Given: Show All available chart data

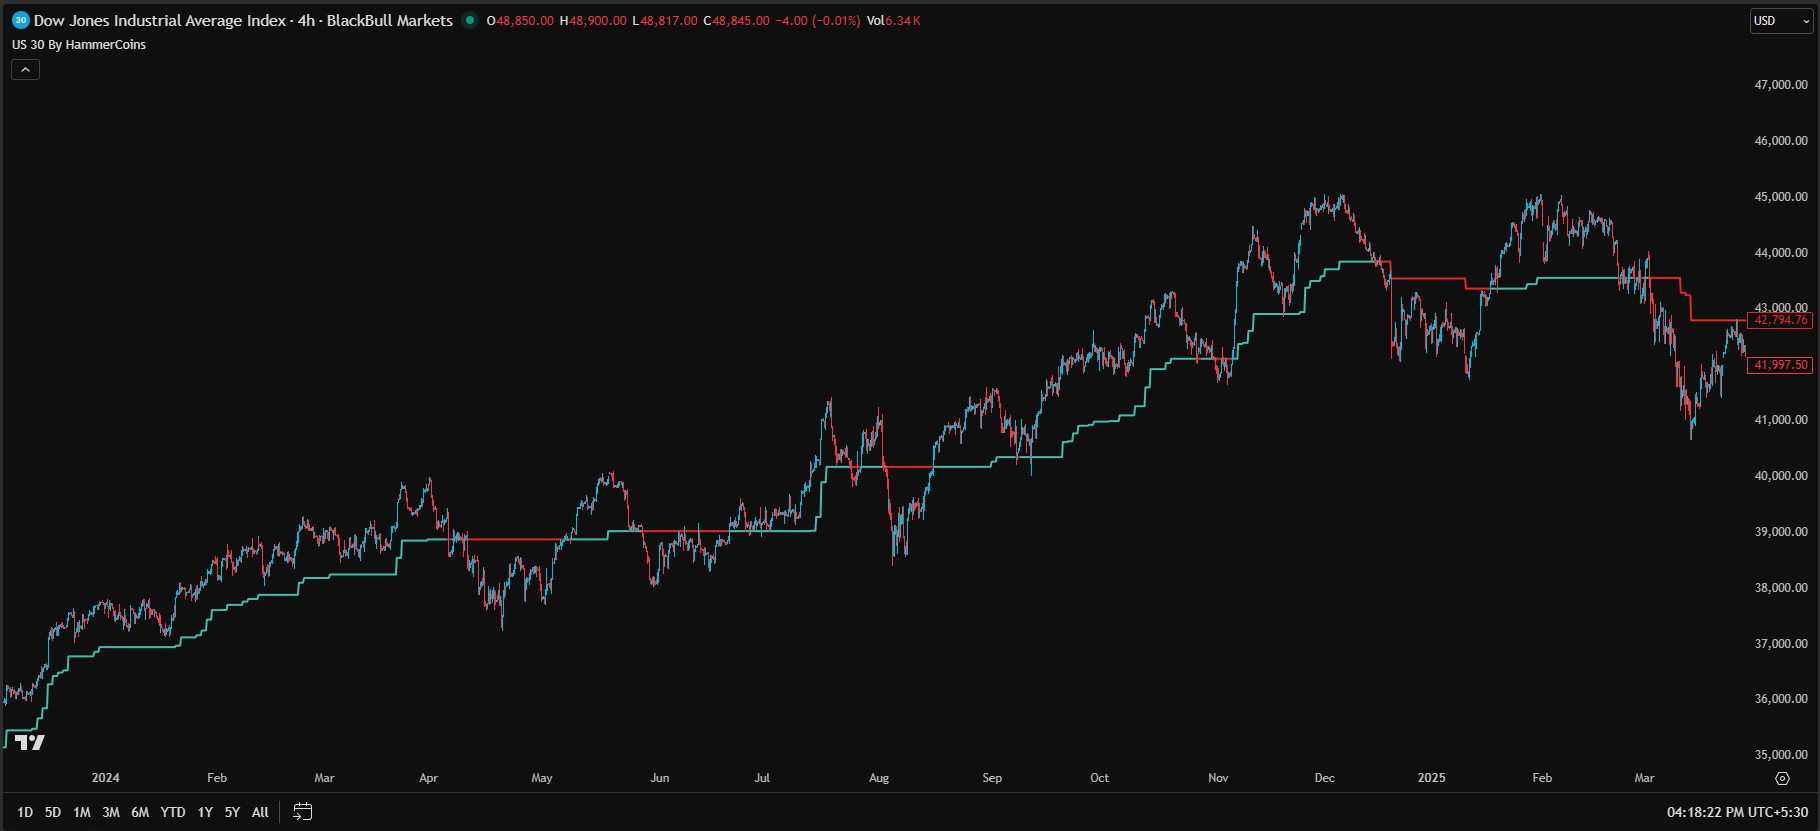Looking at the screenshot, I should 260,812.
